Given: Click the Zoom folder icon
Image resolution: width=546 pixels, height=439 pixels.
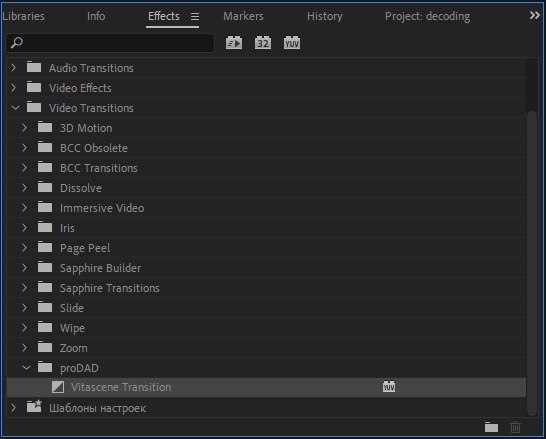Looking at the screenshot, I should click(45, 347).
